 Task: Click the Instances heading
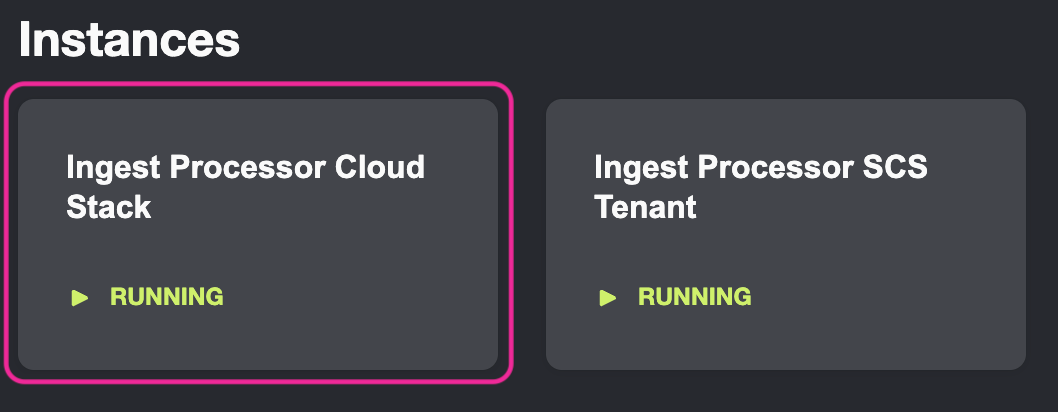click(129, 40)
